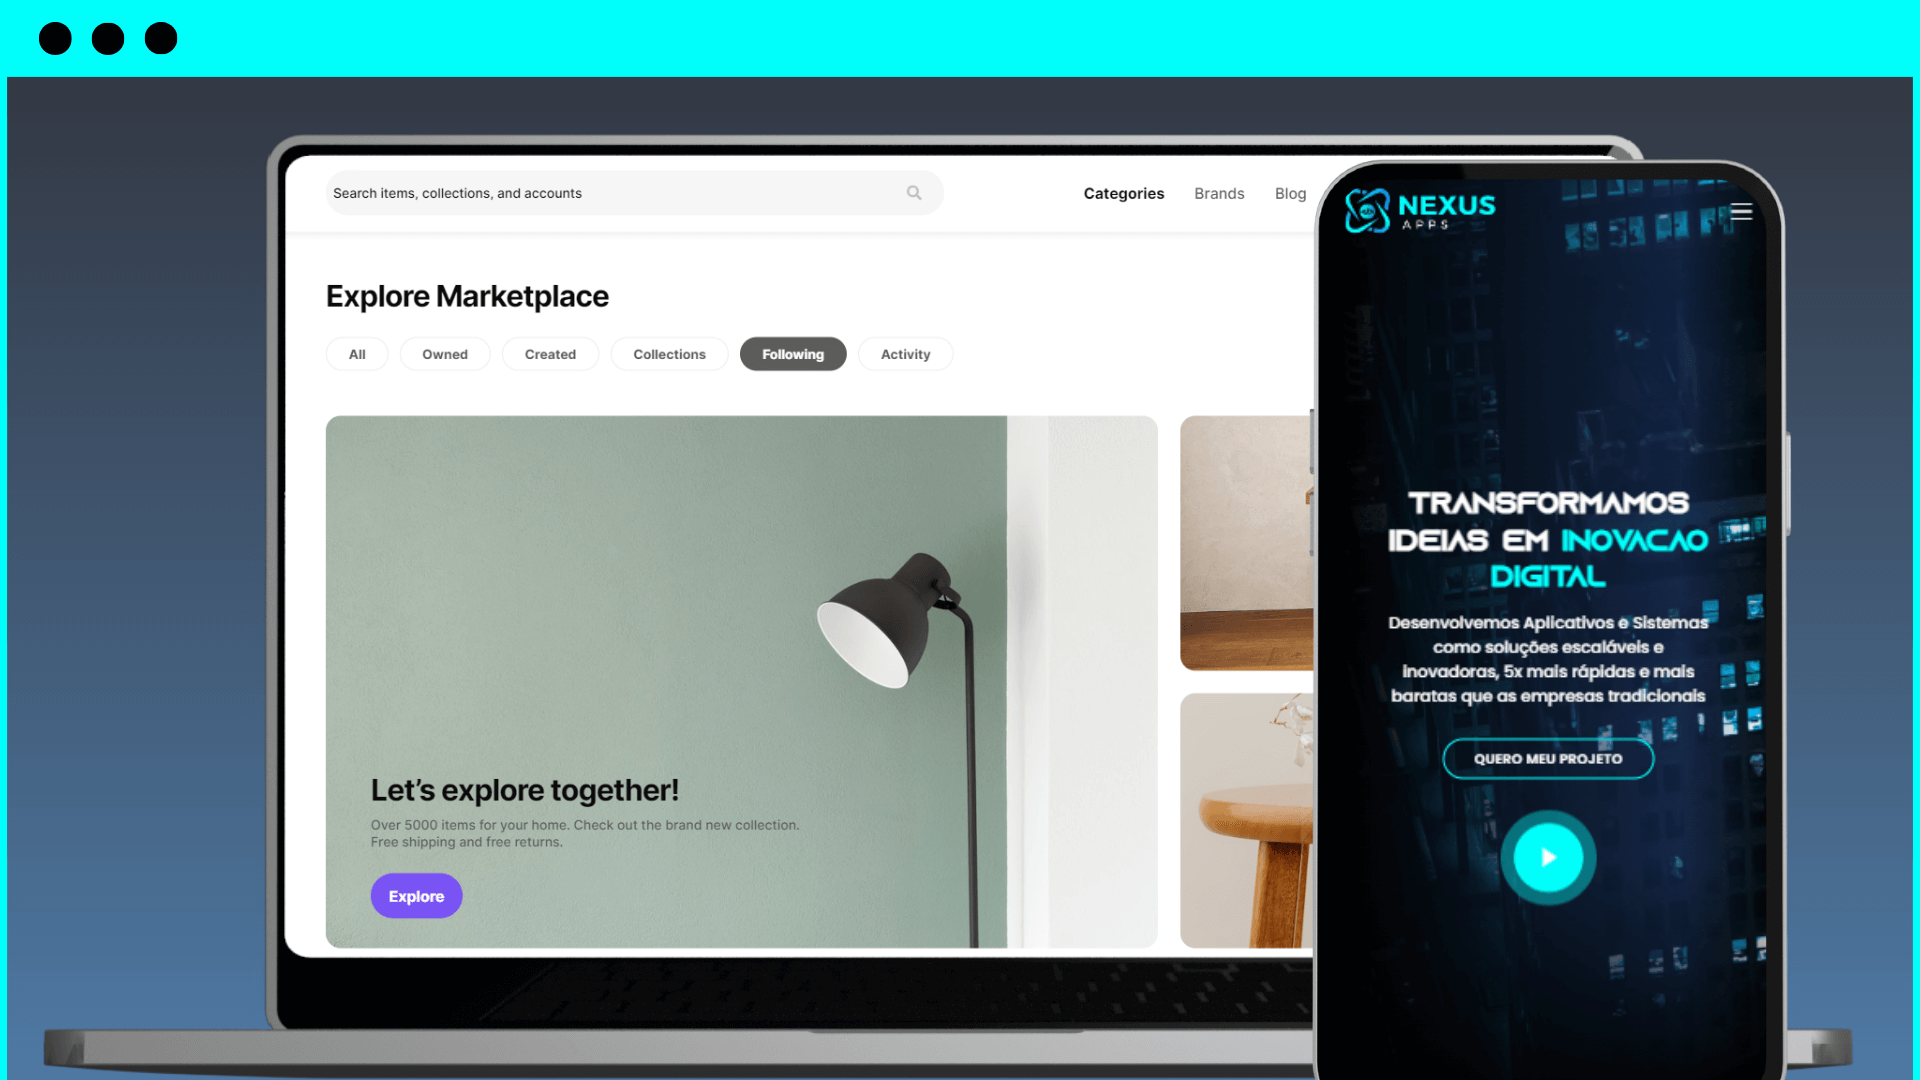Toggle the Activity filter tab
The image size is (1920, 1080).
(905, 353)
